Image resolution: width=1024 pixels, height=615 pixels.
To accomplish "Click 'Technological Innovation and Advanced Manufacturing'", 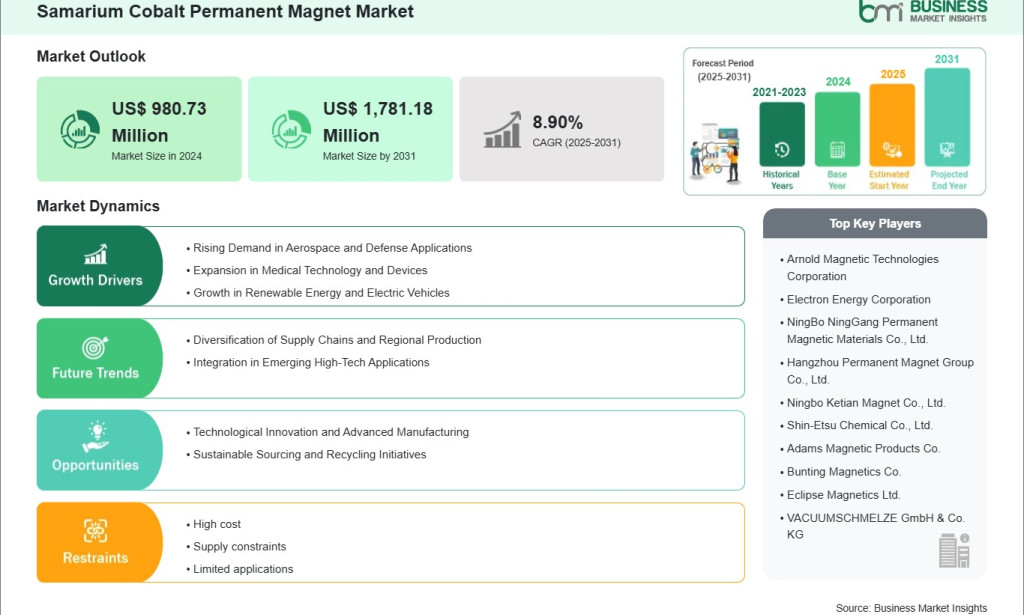I will click(x=331, y=432).
